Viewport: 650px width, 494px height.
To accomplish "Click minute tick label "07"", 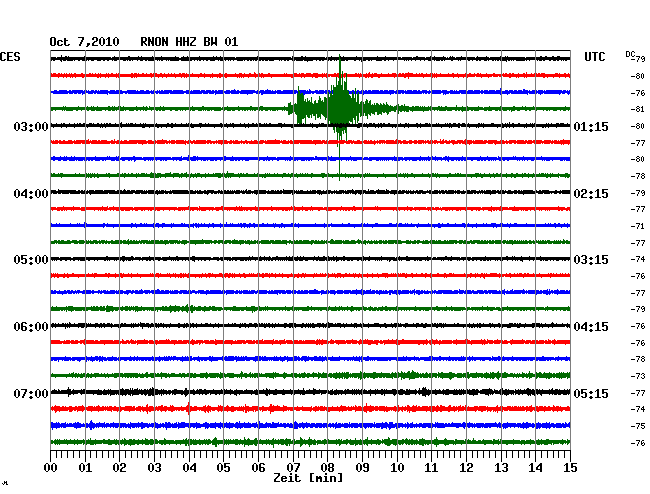I will tap(293, 467).
